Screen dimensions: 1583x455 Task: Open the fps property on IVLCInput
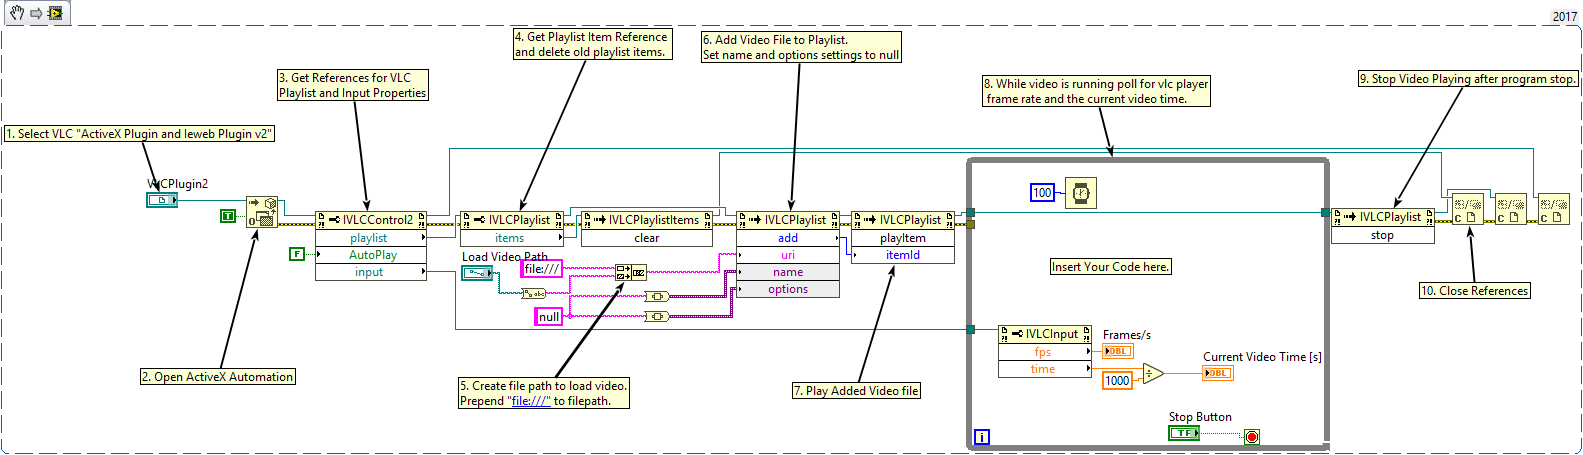(1043, 352)
